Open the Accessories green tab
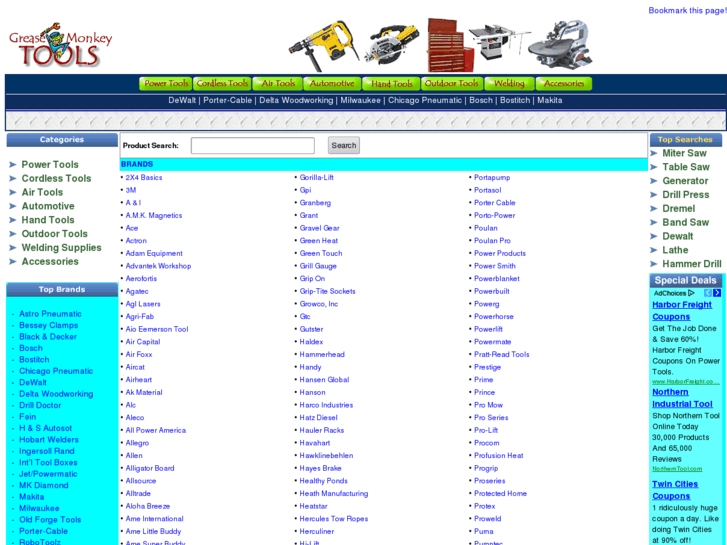The image size is (727, 545). coord(564,83)
